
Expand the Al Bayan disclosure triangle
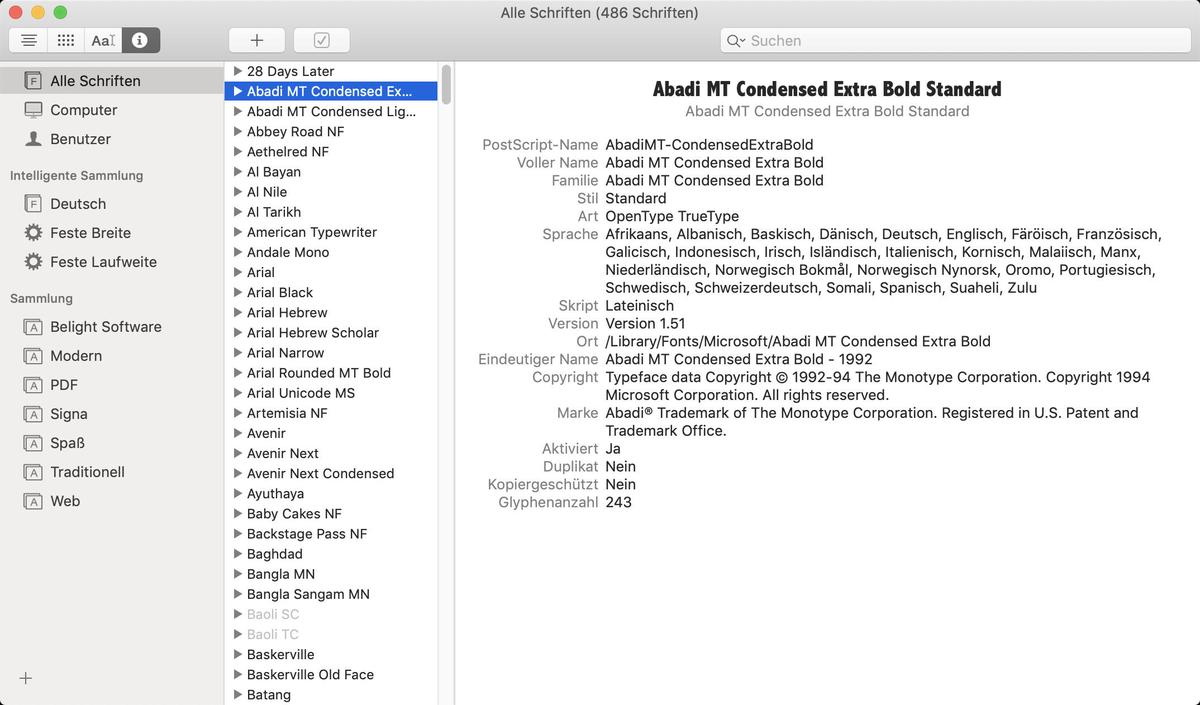[237, 172]
